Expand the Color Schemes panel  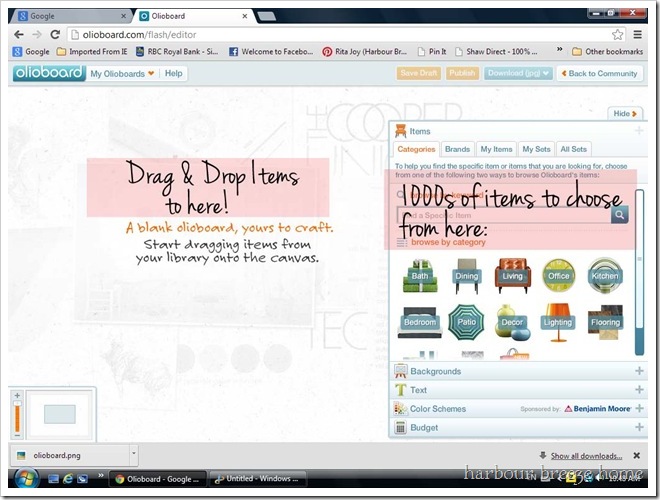tap(518, 409)
